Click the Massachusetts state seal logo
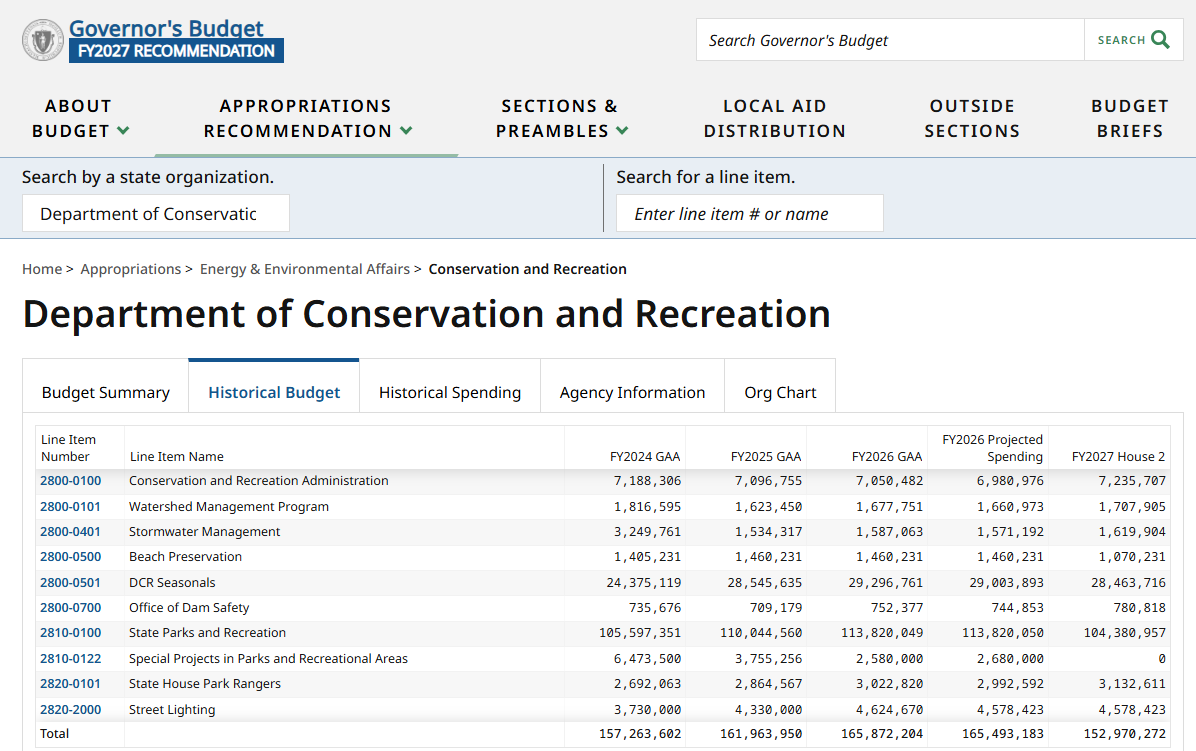 [42, 39]
